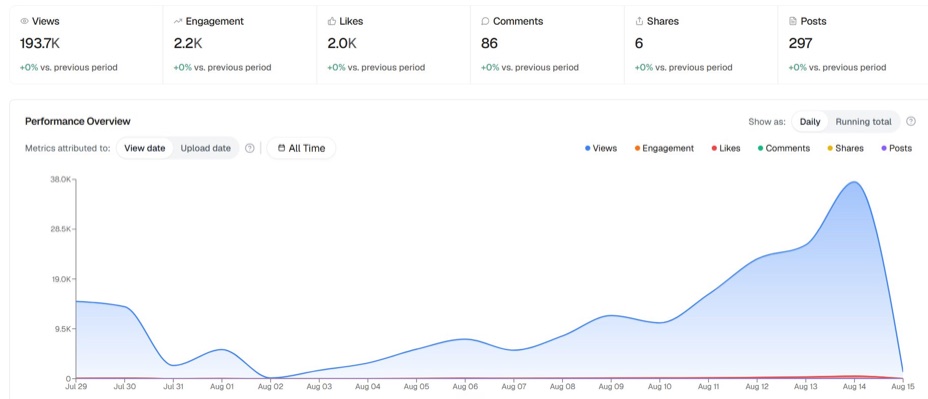Click the Comments bubble icon
This screenshot has height=399, width=928.
pos(485,21)
